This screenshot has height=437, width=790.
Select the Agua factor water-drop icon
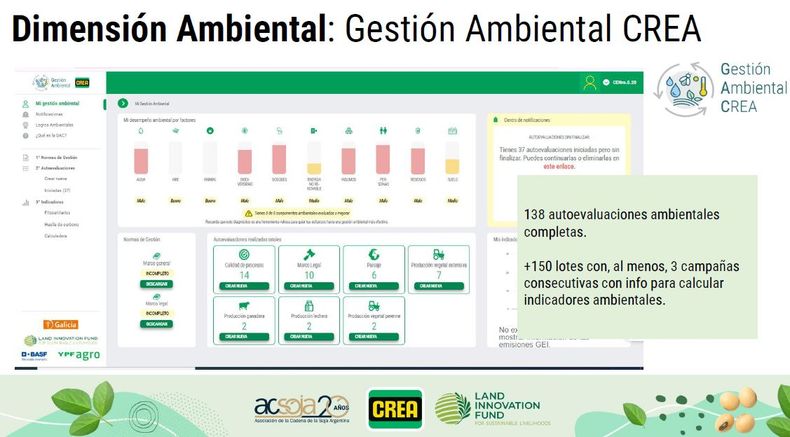tap(141, 131)
